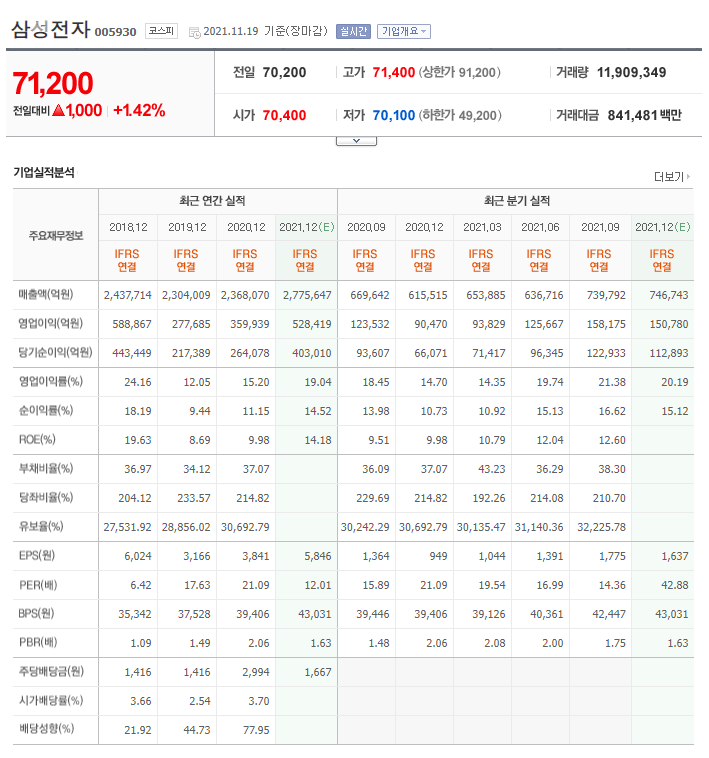Click retention ratio value 32,225.78

click(601, 527)
